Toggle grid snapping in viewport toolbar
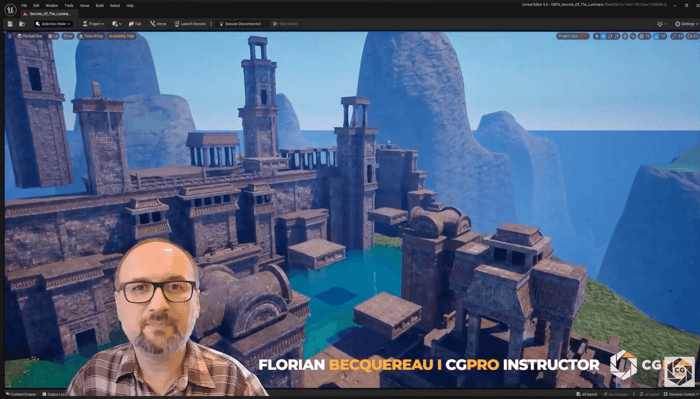The width and height of the screenshot is (700, 399). click(644, 36)
